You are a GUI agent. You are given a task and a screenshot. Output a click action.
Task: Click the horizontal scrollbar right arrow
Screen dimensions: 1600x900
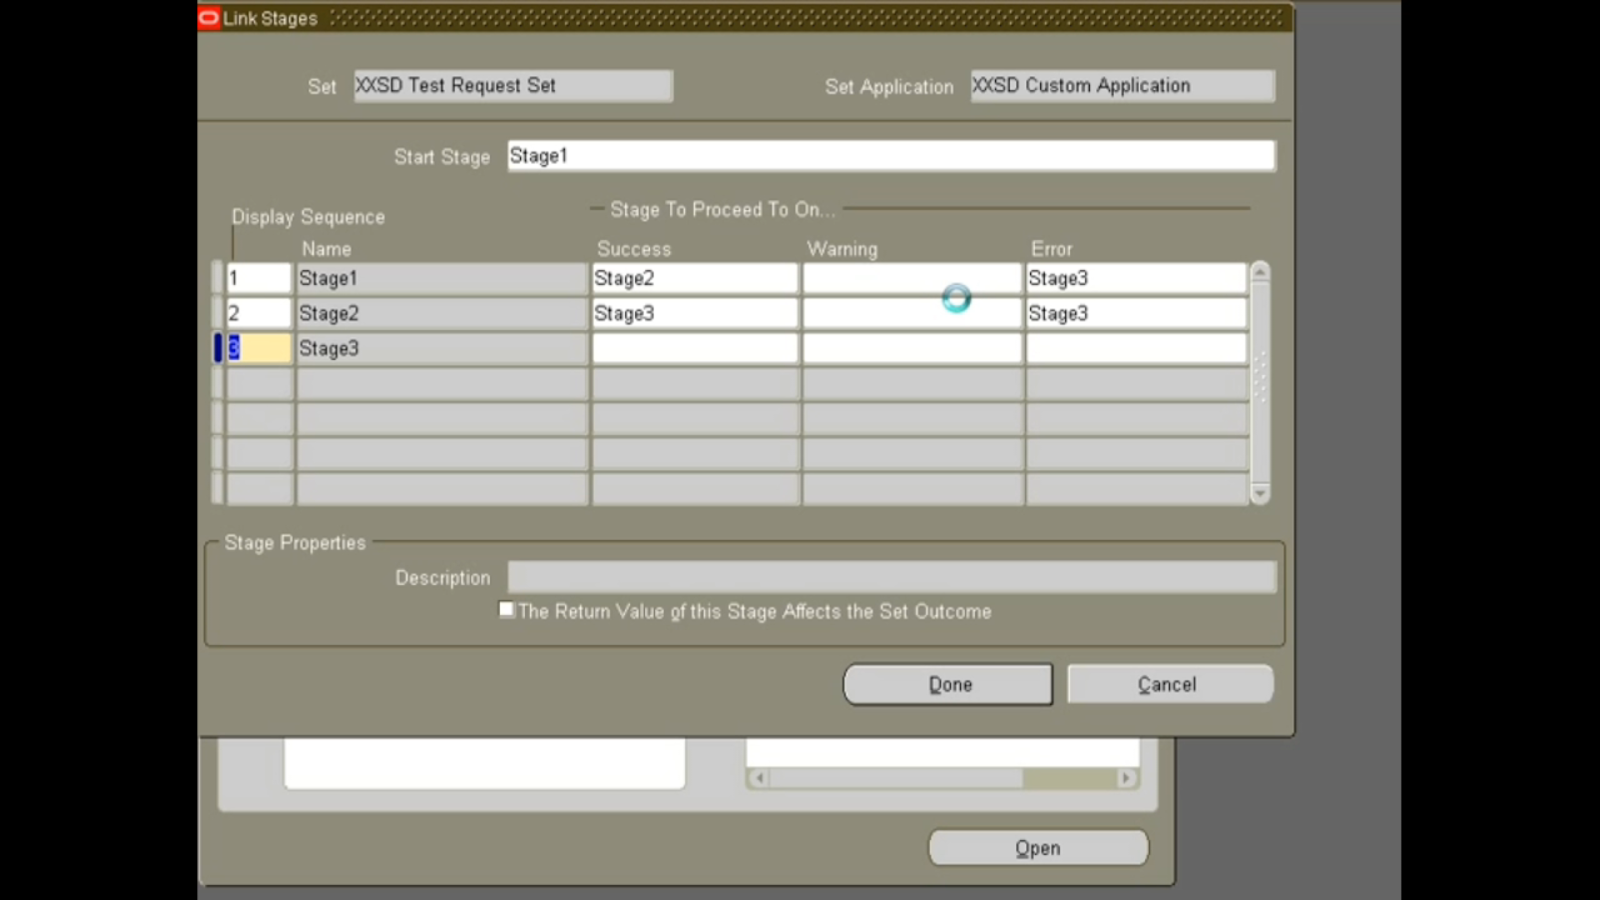[x=1125, y=777]
